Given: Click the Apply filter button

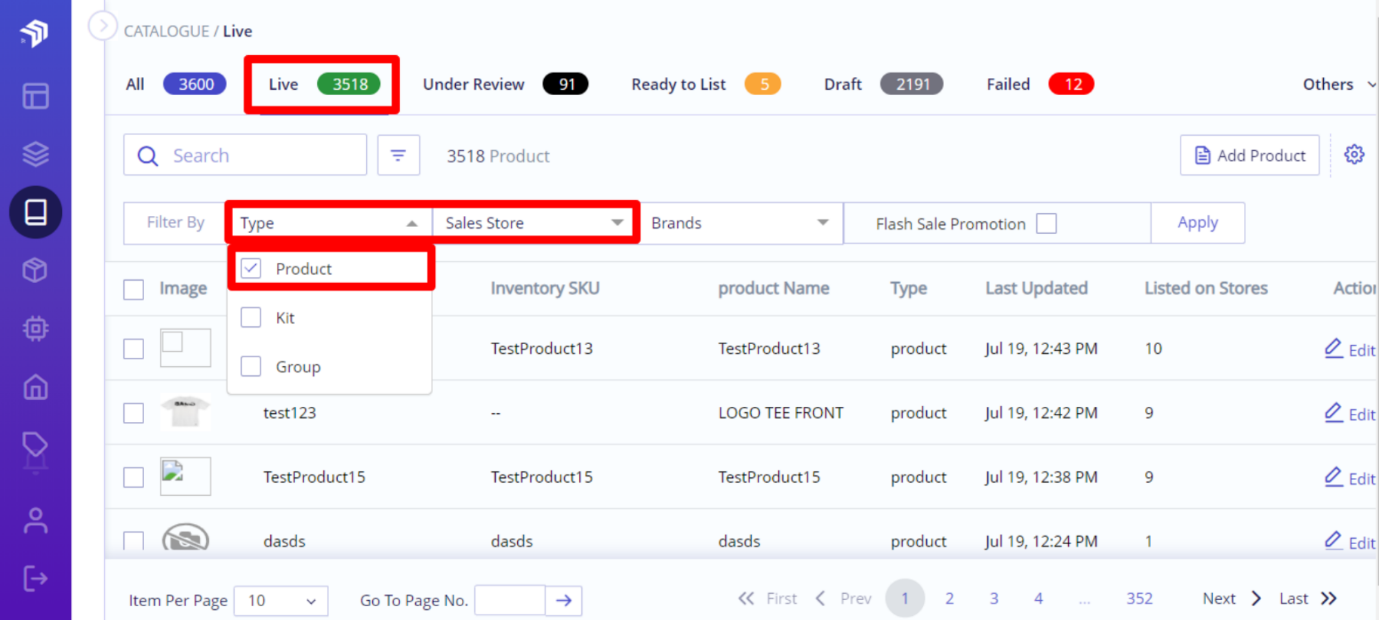Looking at the screenshot, I should coord(1198,223).
